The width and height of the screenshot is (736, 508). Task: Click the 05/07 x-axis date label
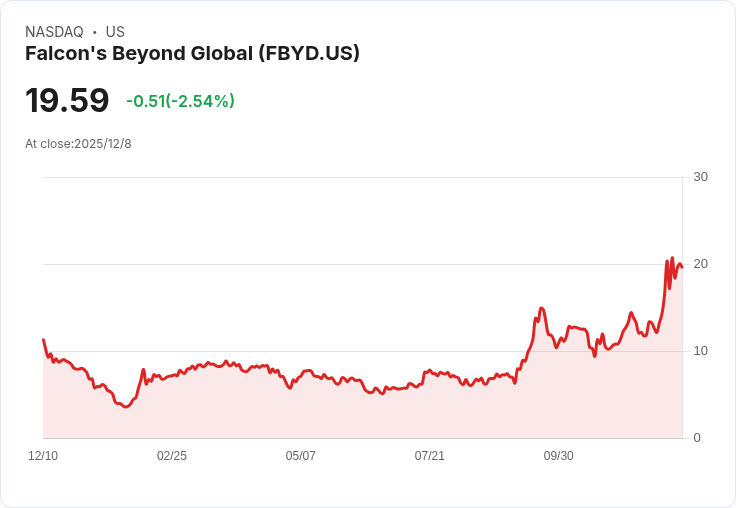[300, 455]
